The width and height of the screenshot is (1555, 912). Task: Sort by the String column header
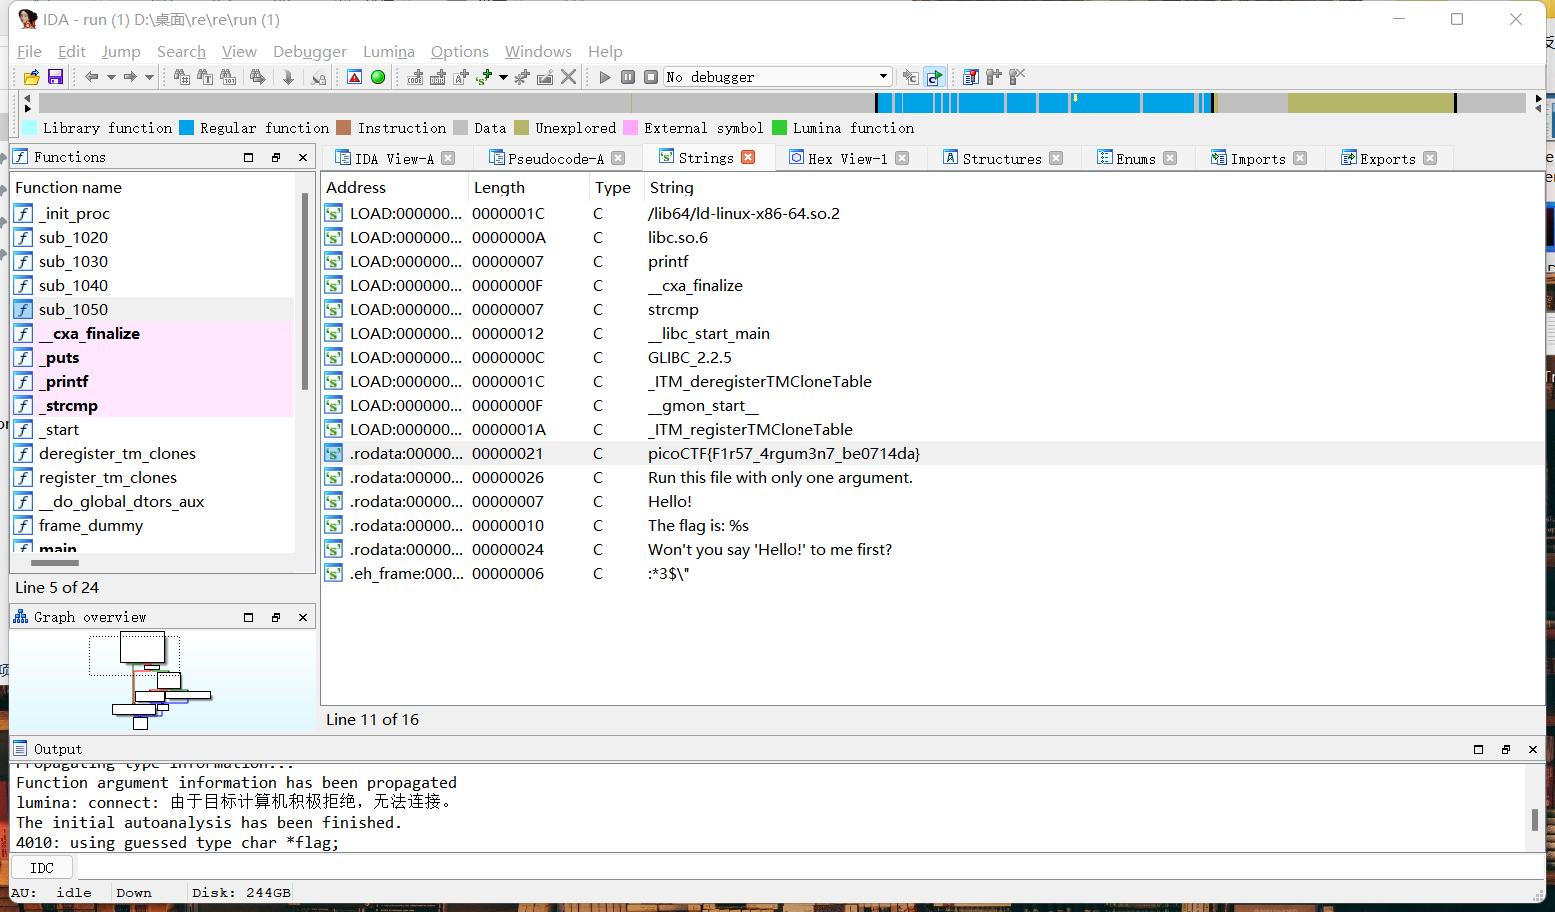(x=1094, y=187)
